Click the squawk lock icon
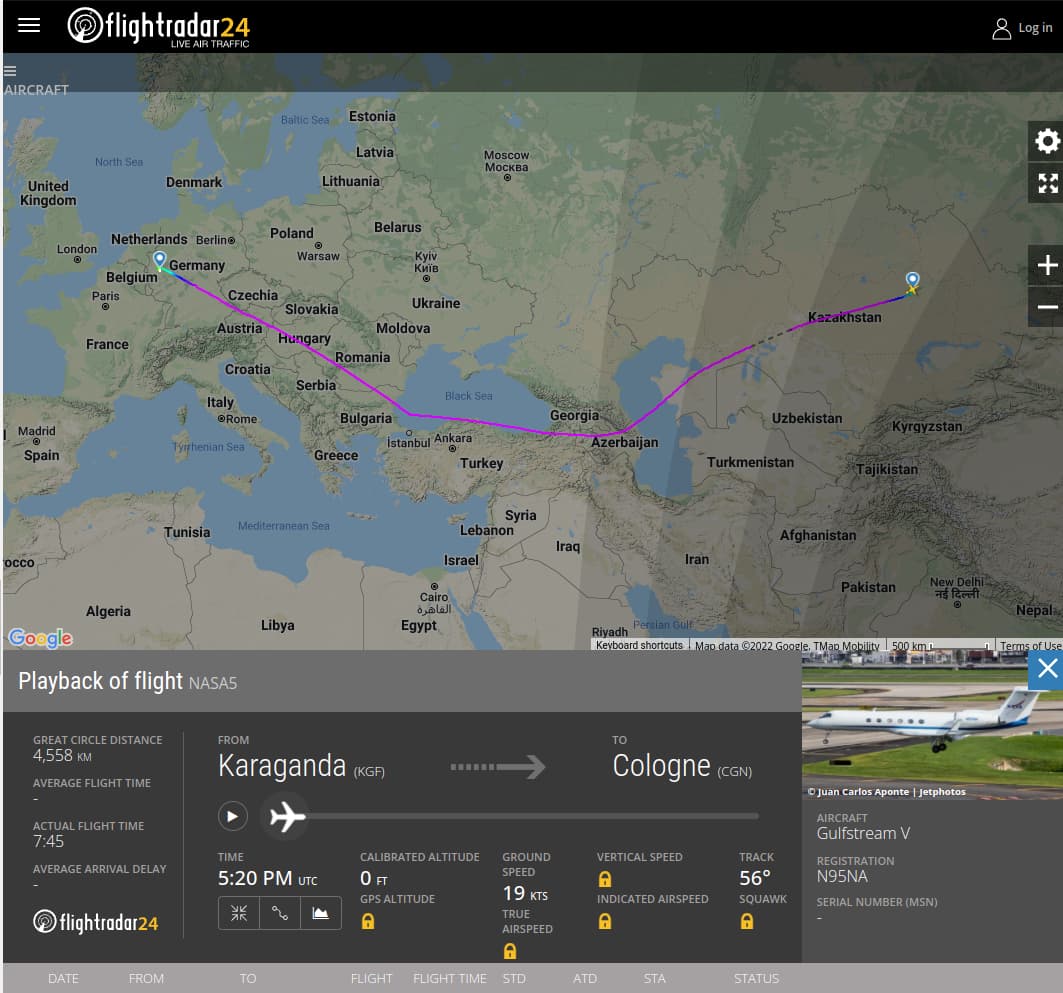Screen dimensions: 1063x993 746,921
